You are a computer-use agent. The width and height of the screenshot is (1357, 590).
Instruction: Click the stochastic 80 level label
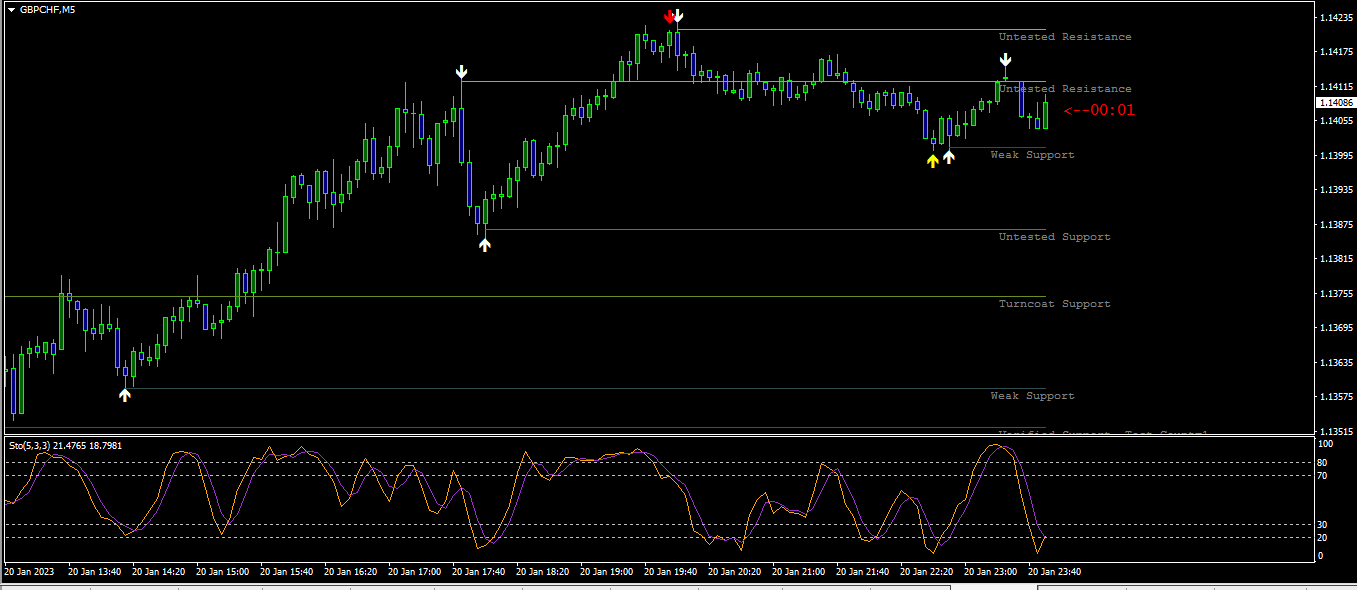[x=1323, y=463]
